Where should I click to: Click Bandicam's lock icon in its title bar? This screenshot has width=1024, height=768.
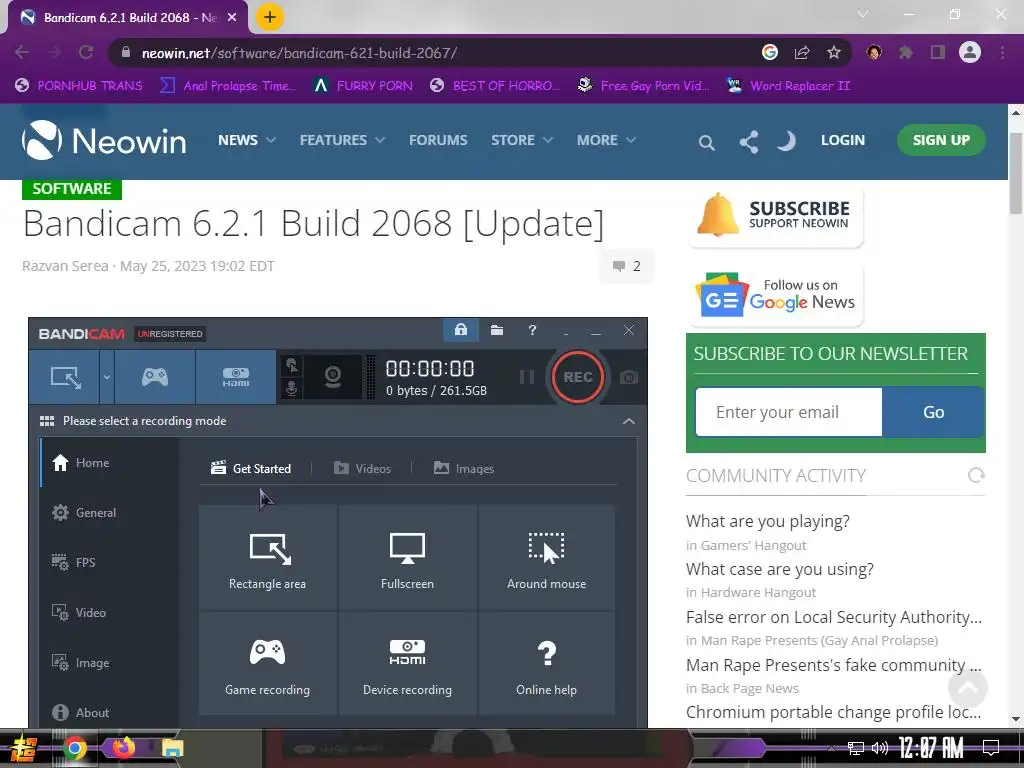[460, 330]
